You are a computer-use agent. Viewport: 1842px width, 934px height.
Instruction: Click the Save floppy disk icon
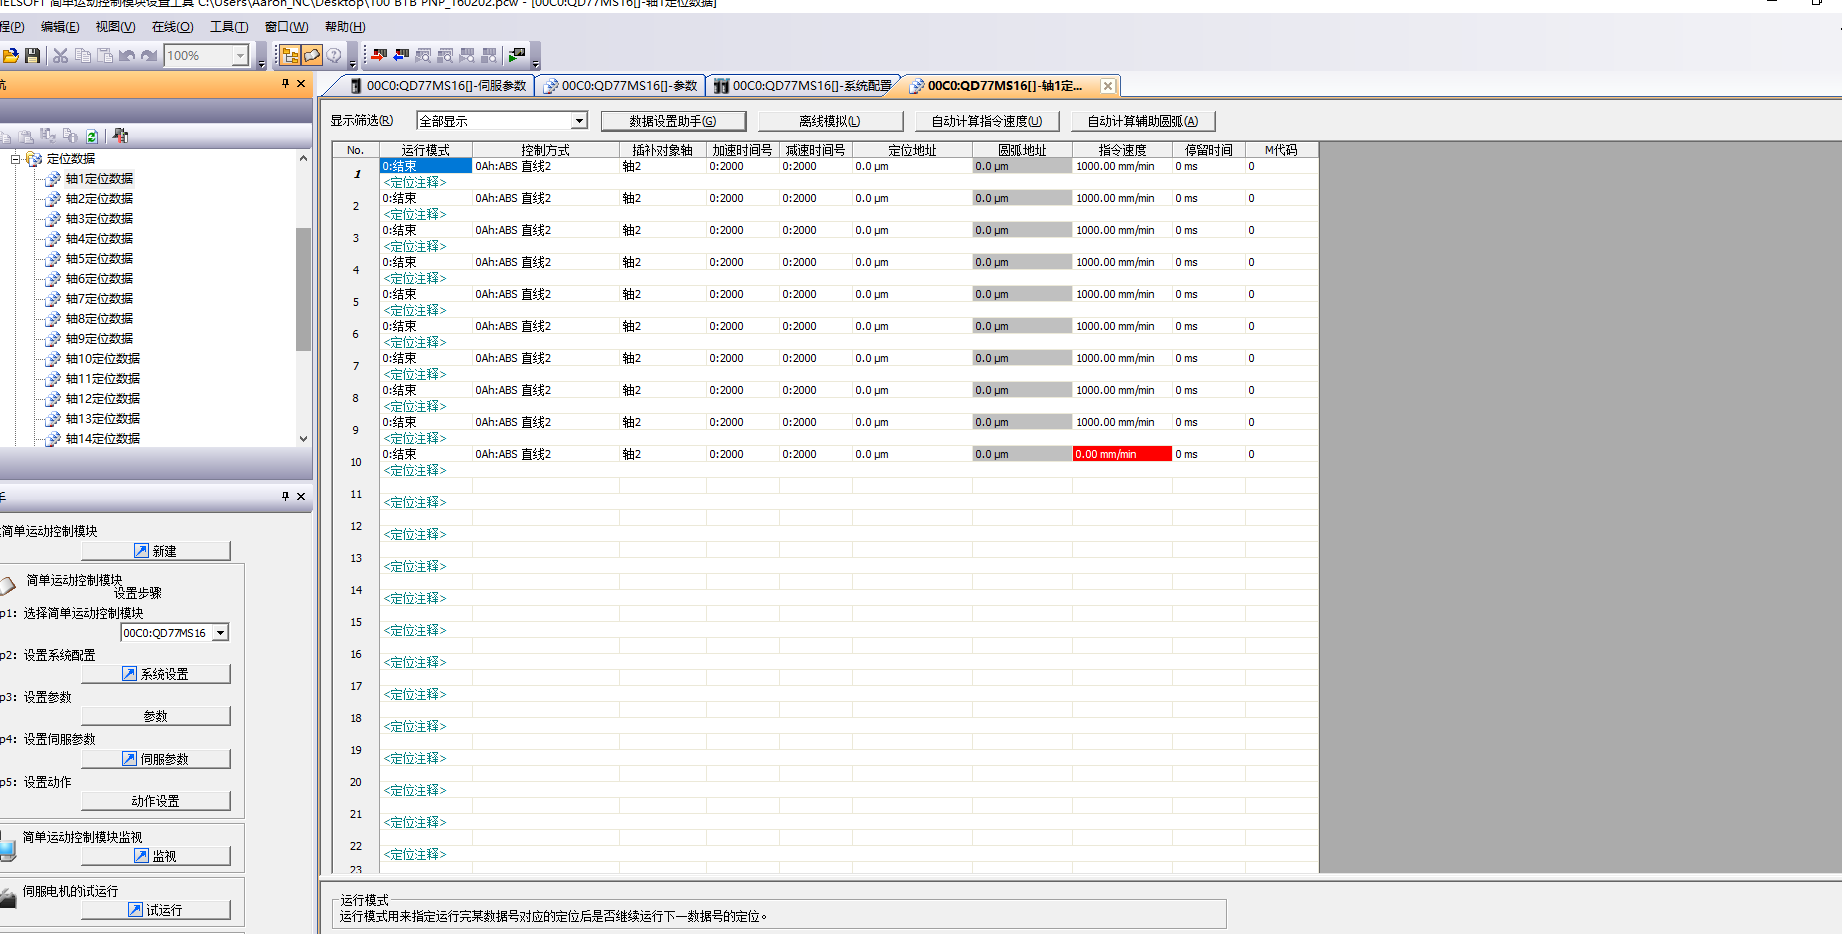pyautogui.click(x=33, y=56)
